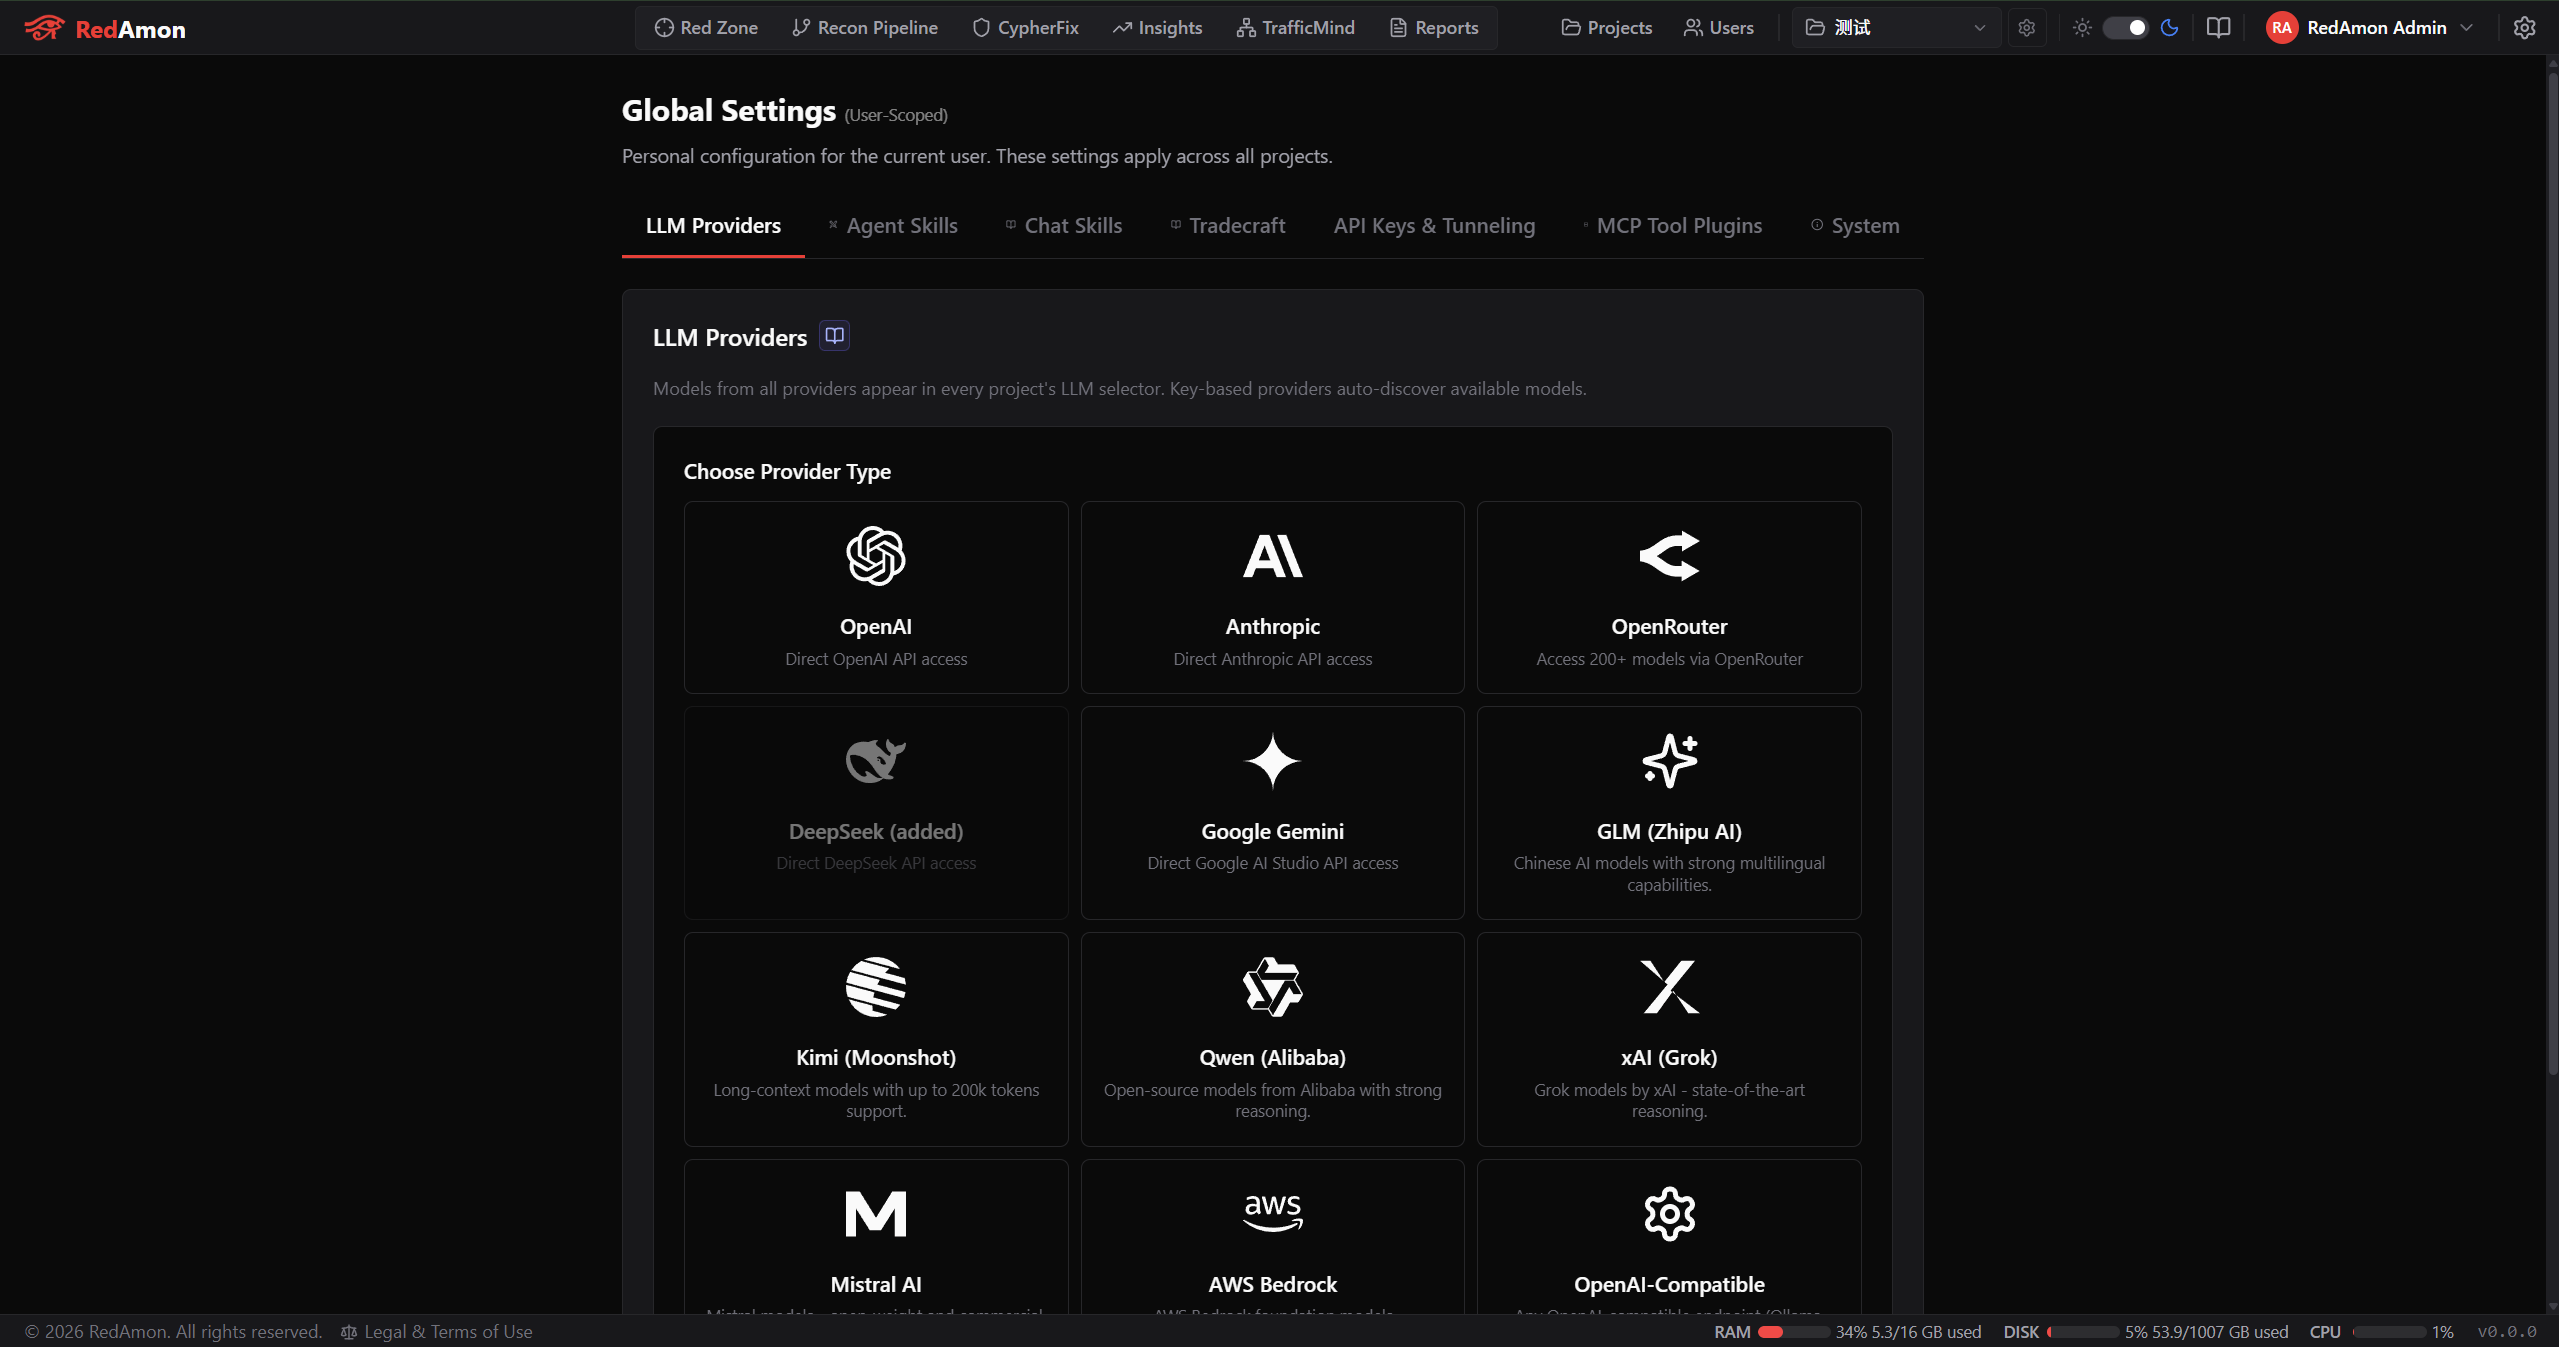Expand the RedAmon Admin user menu
The width and height of the screenshot is (2559, 1347).
pos(2370,28)
